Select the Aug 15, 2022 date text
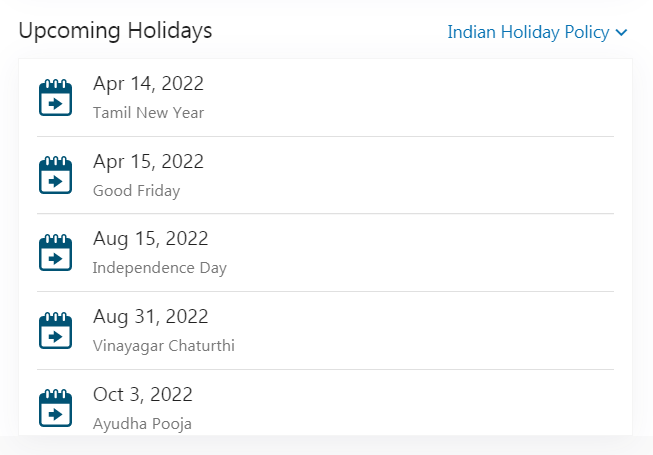 [x=150, y=239]
